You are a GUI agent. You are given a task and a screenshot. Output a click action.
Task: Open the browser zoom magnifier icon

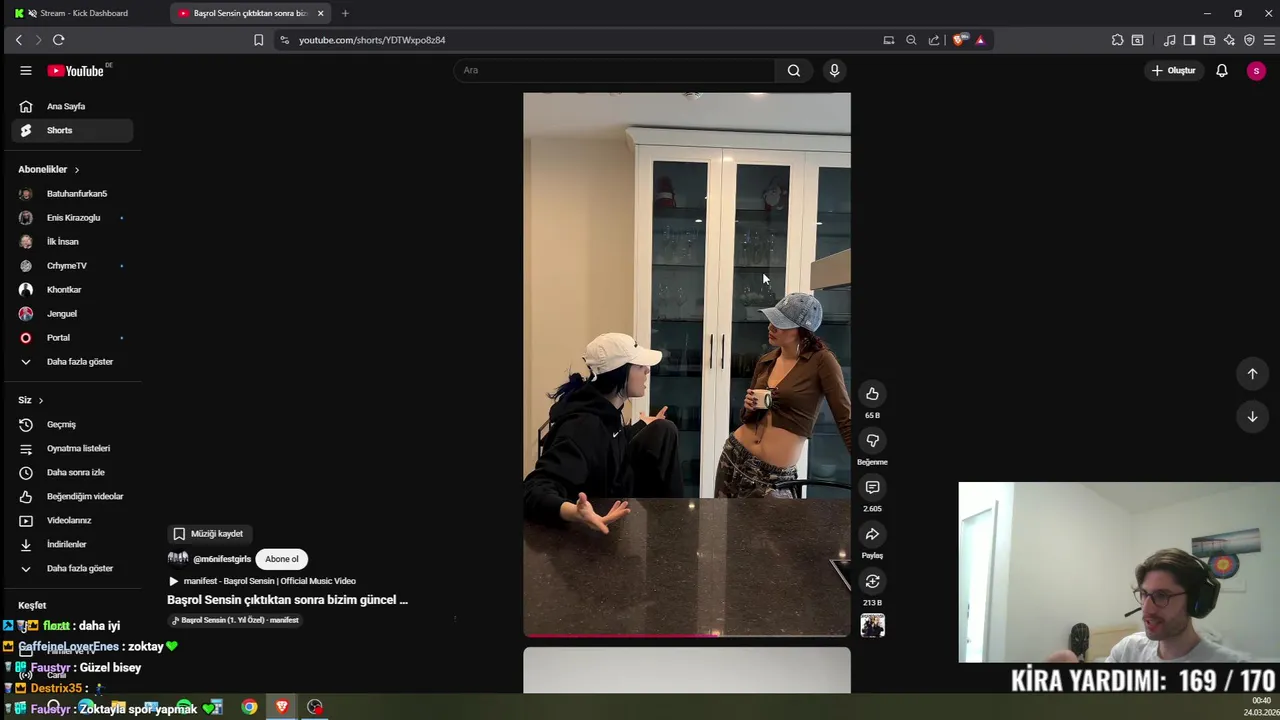(911, 40)
